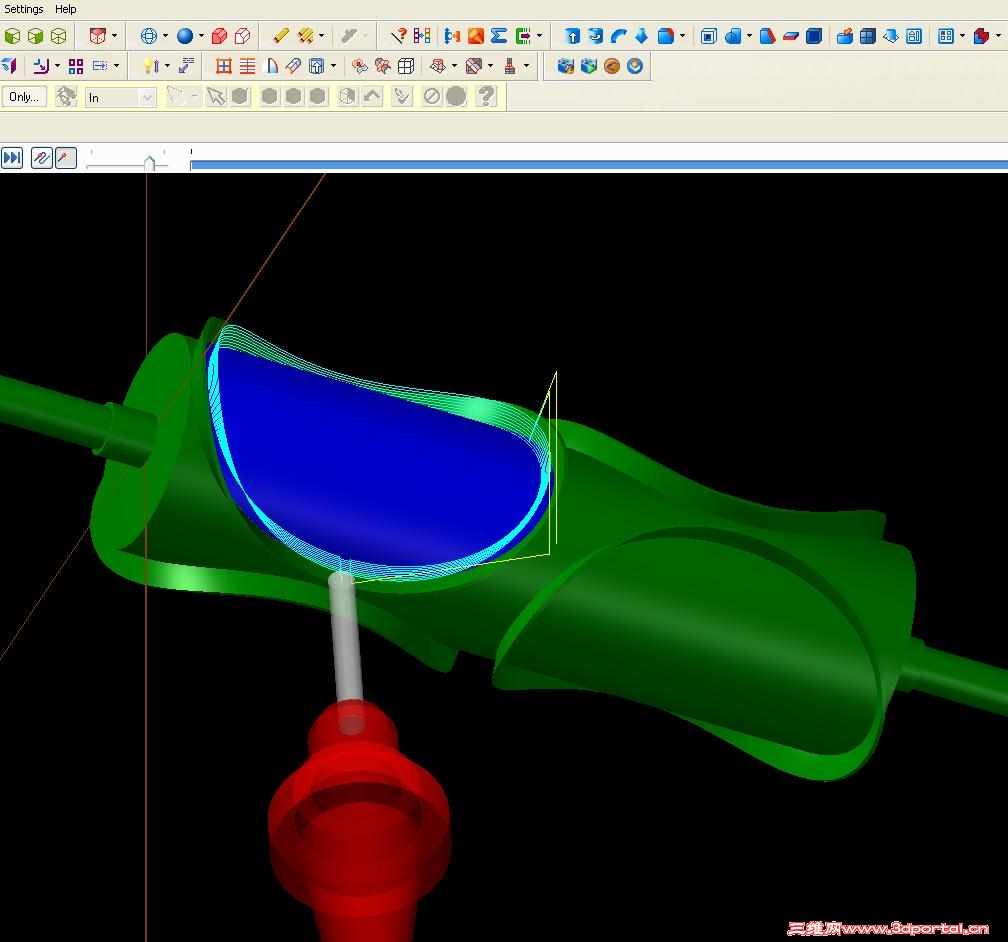Click the blue four-part divided cube icon

[868, 36]
